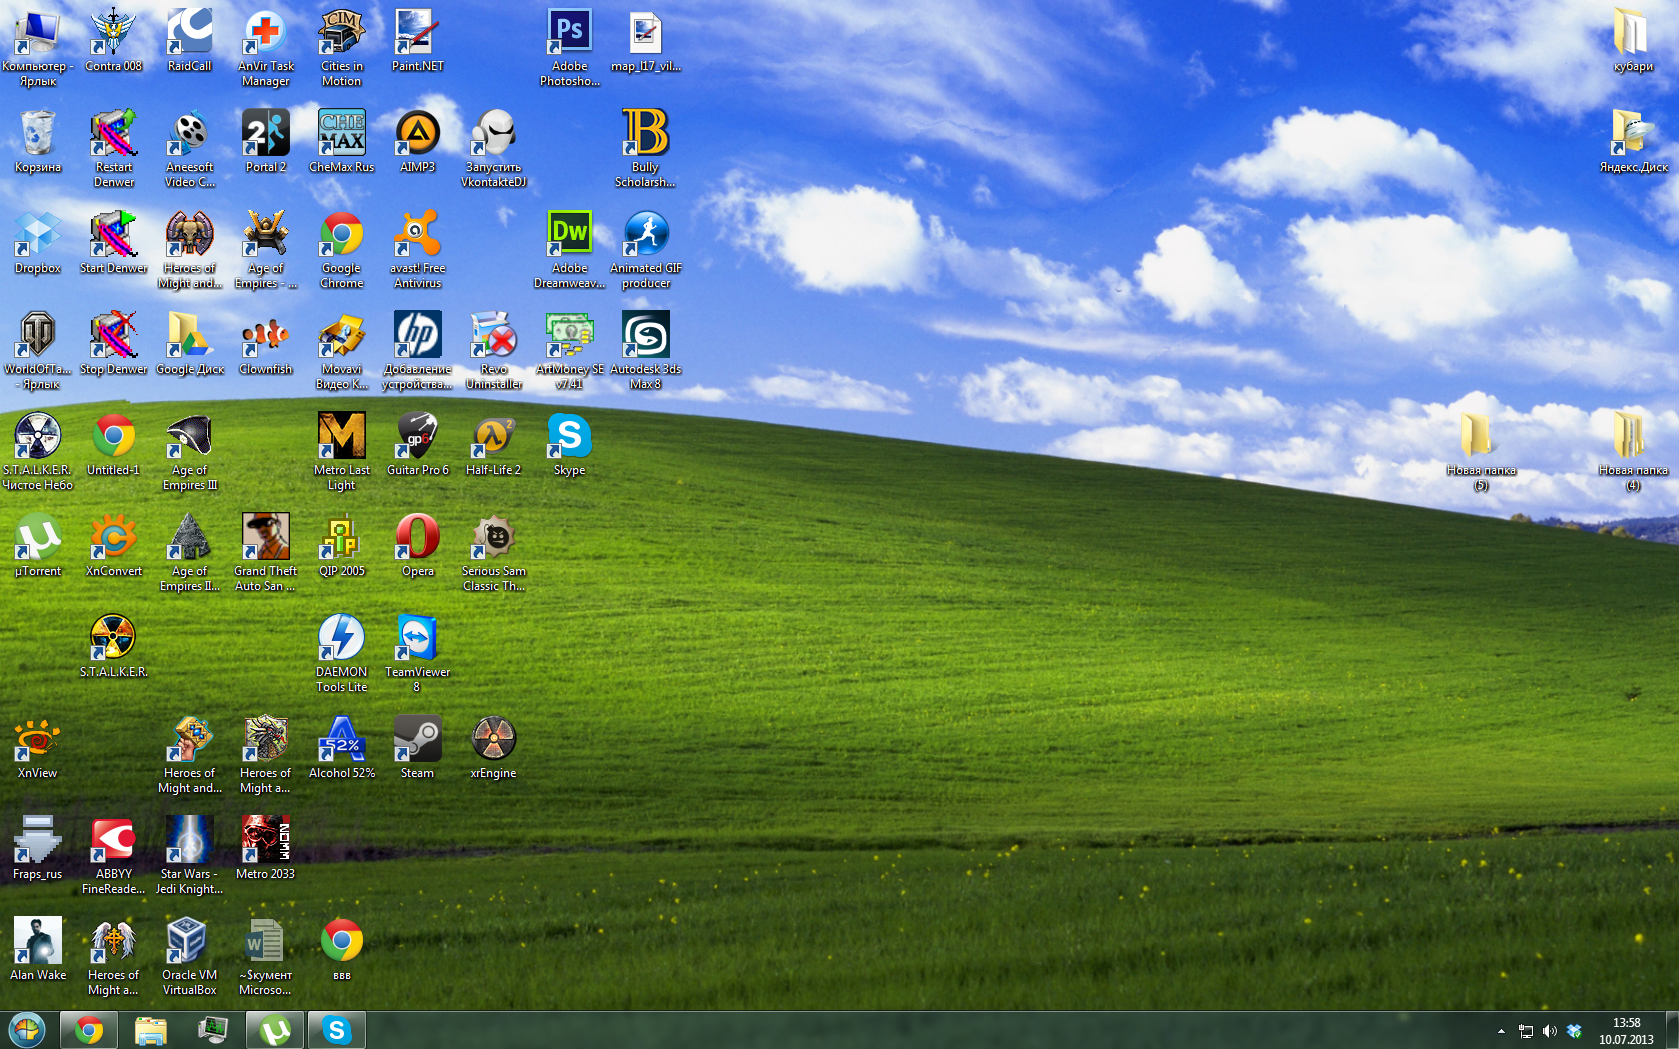Screen dimensions: 1679x1049
Task: Launch Revo Uninstaller icon
Action: coord(494,350)
